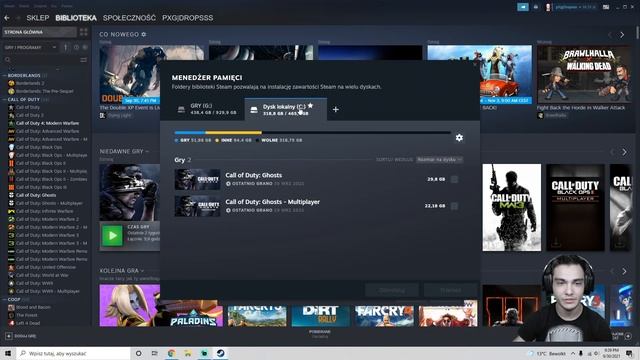Viewport: 640px width, 360px height.
Task: Open the Brawlhalla Walking Dead news card
Action: coord(584,74)
